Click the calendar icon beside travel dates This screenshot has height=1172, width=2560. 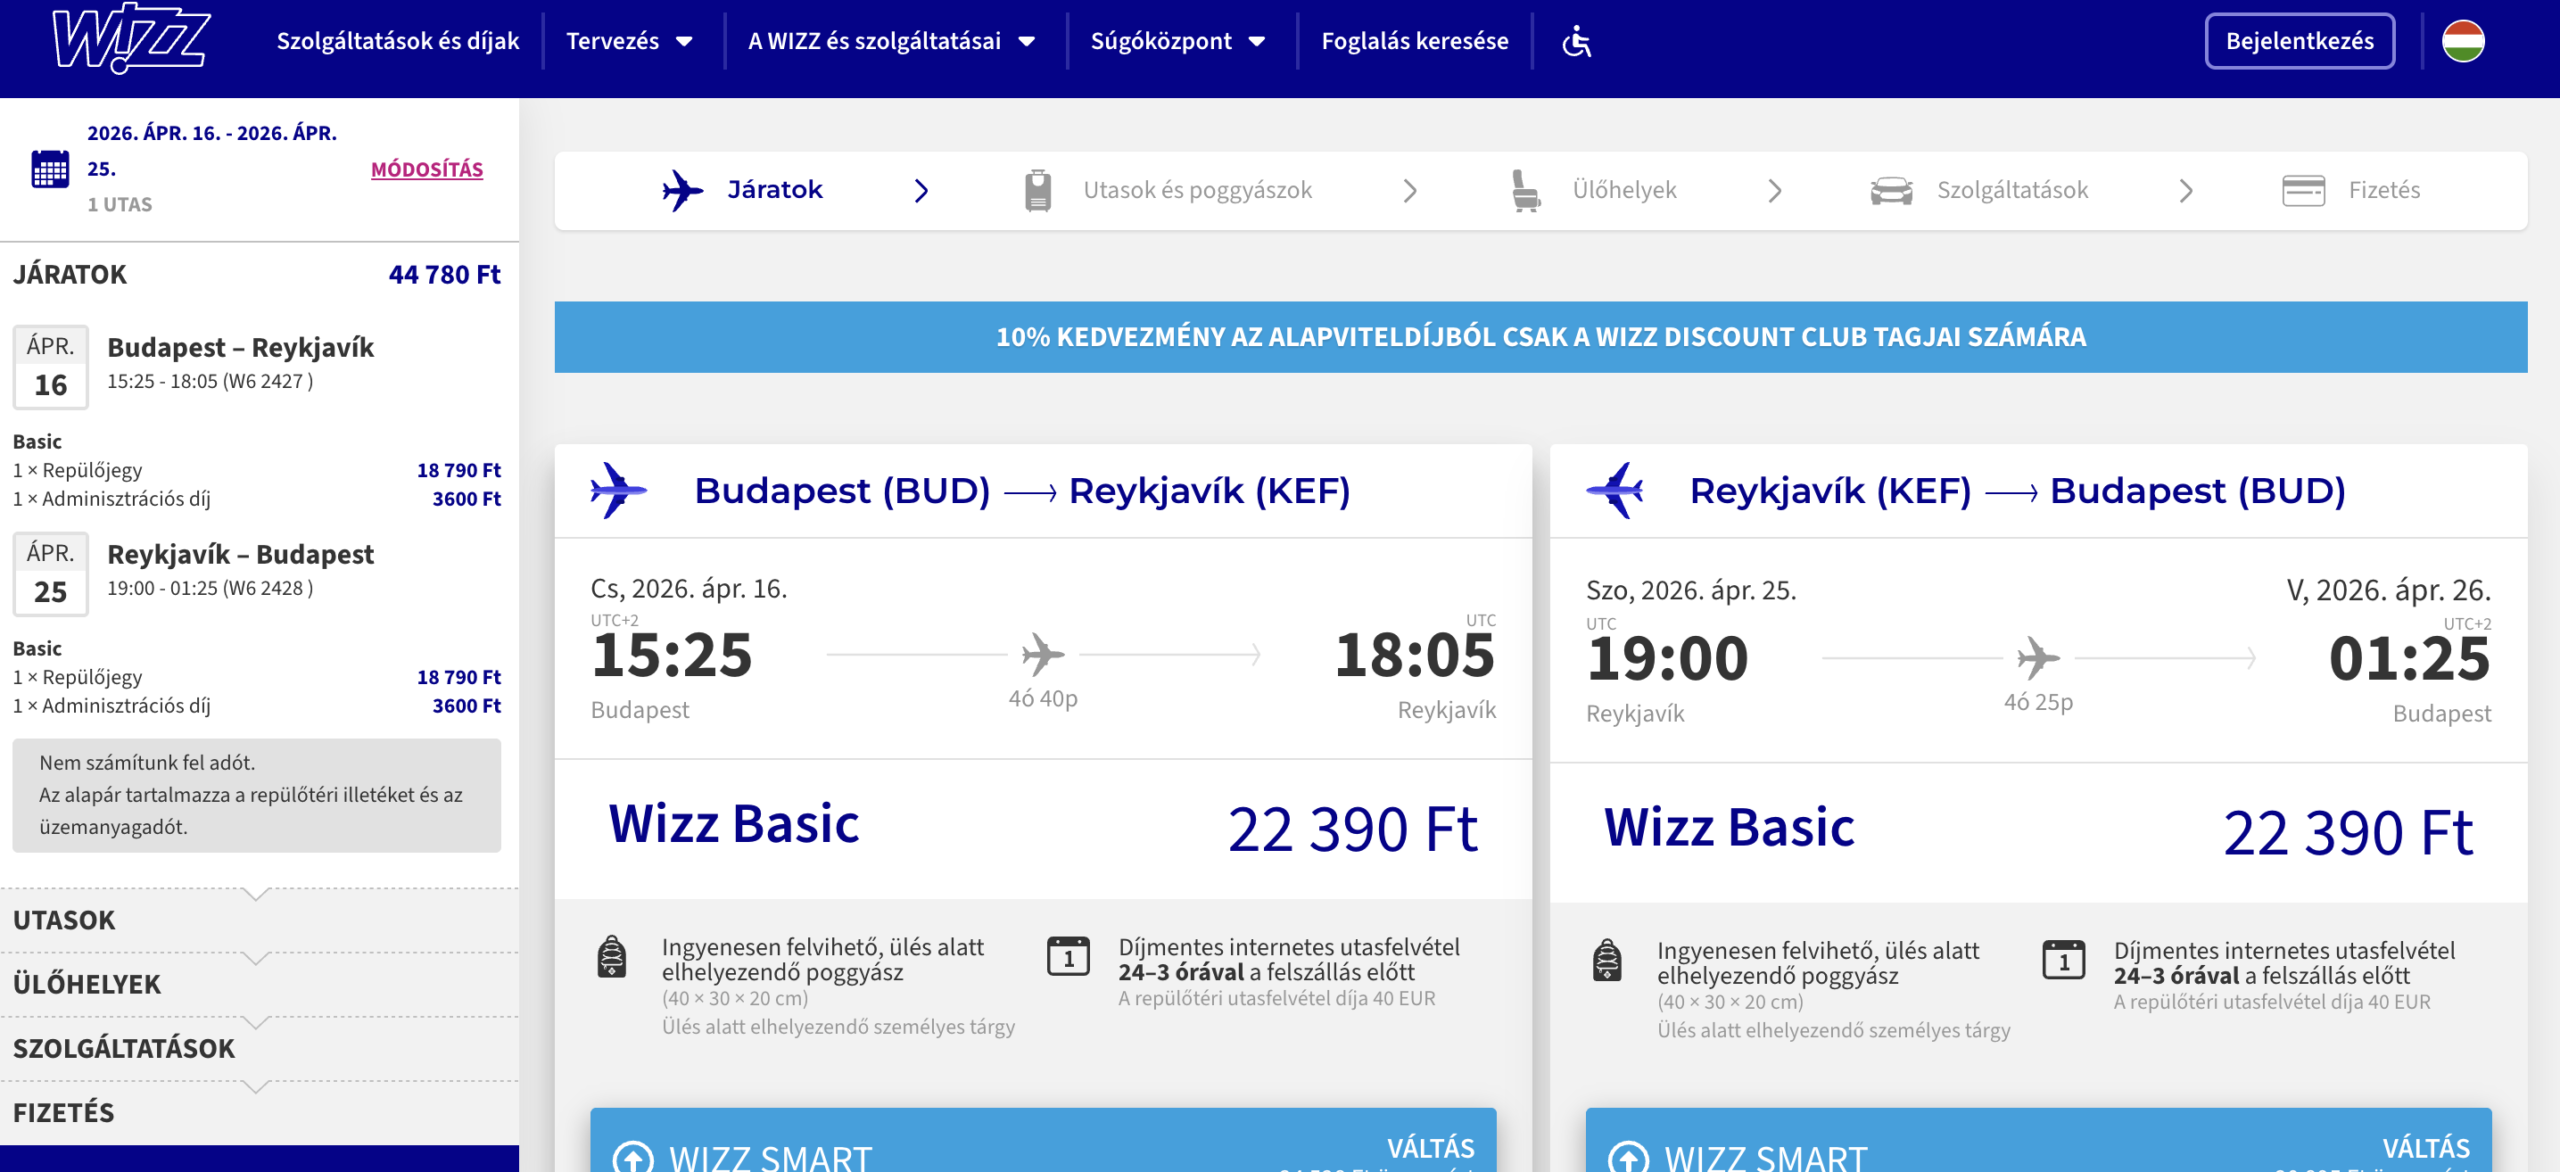pyautogui.click(x=50, y=169)
